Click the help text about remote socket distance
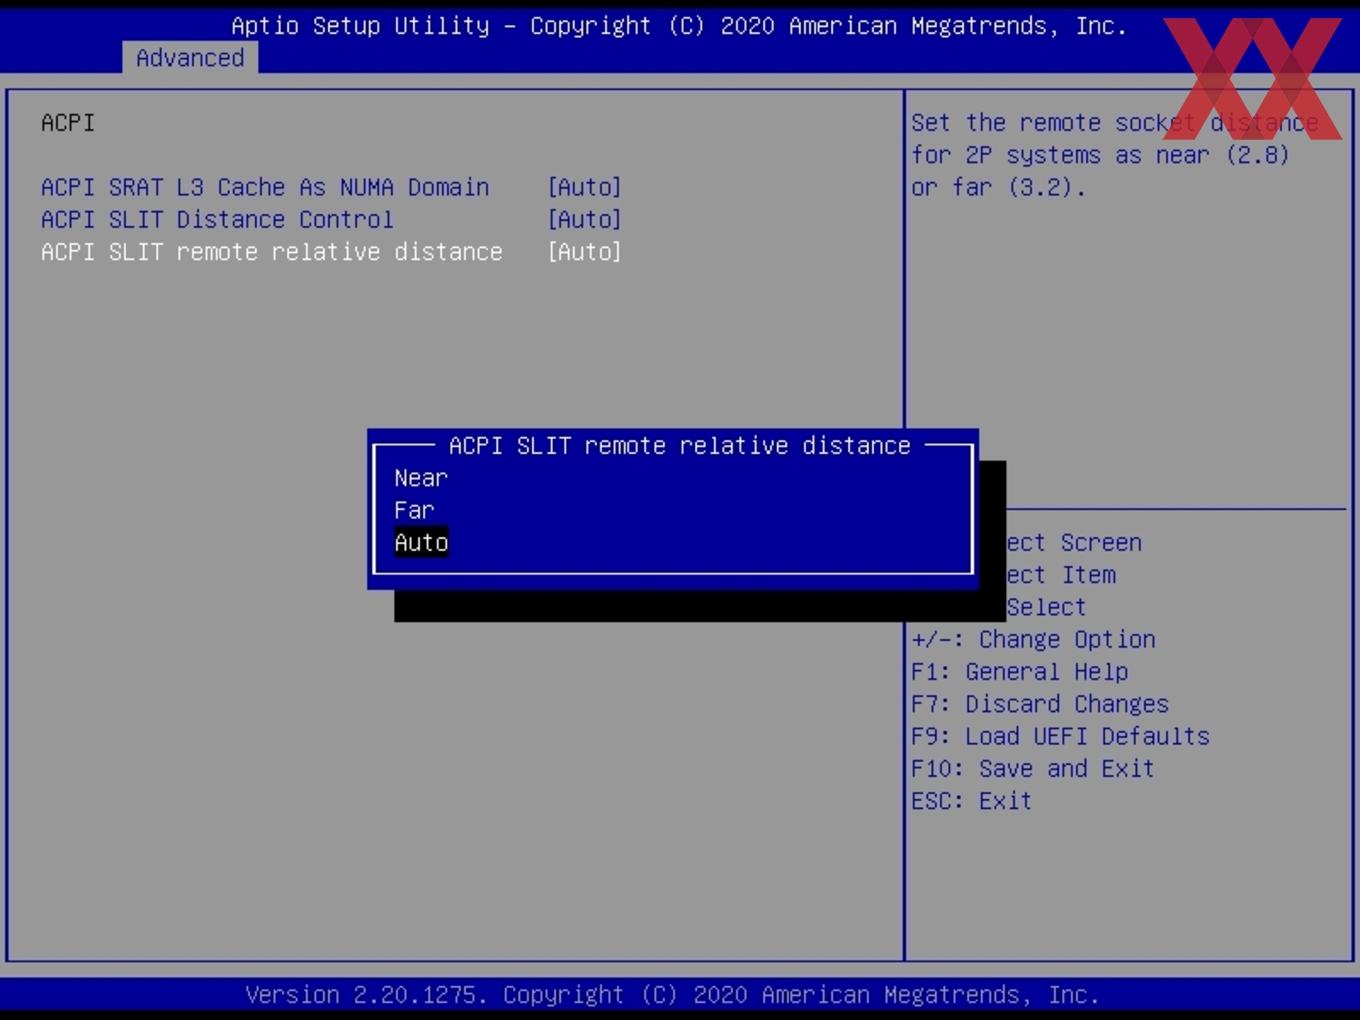This screenshot has width=1360, height=1020. click(x=1114, y=155)
